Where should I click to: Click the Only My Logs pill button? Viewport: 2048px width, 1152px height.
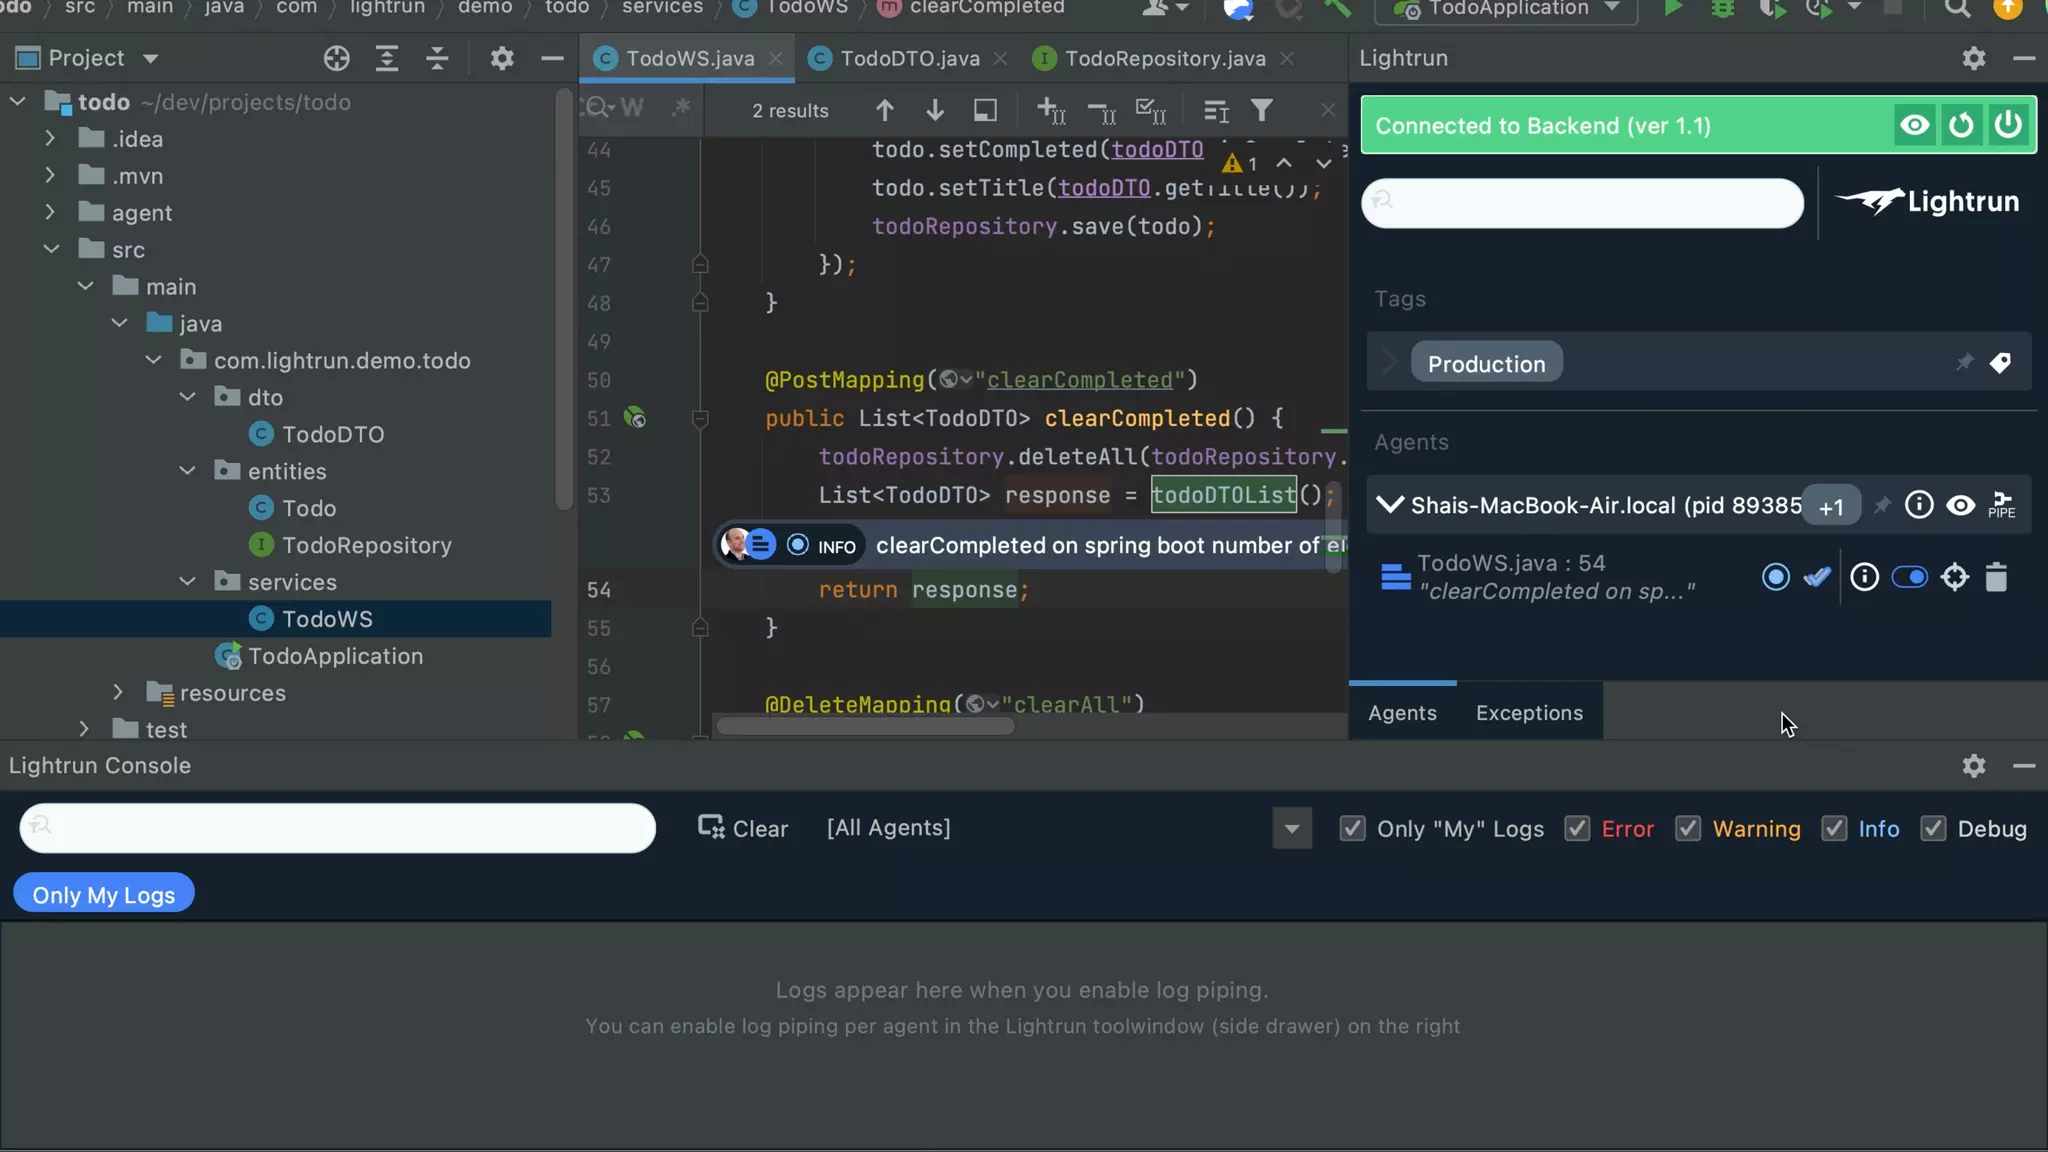point(103,894)
